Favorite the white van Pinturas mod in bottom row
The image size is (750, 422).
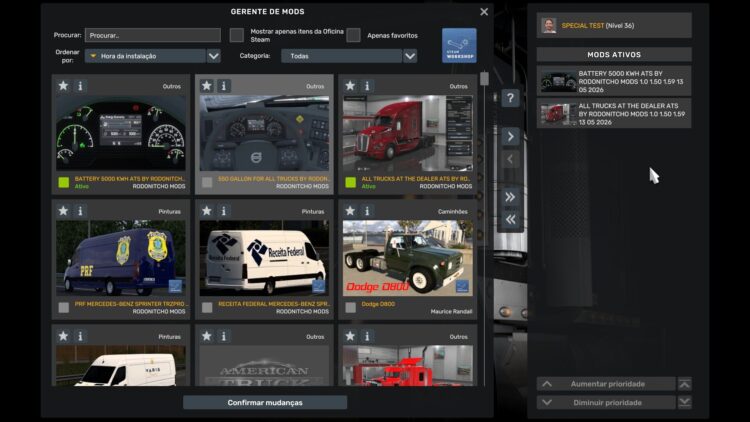(x=63, y=336)
